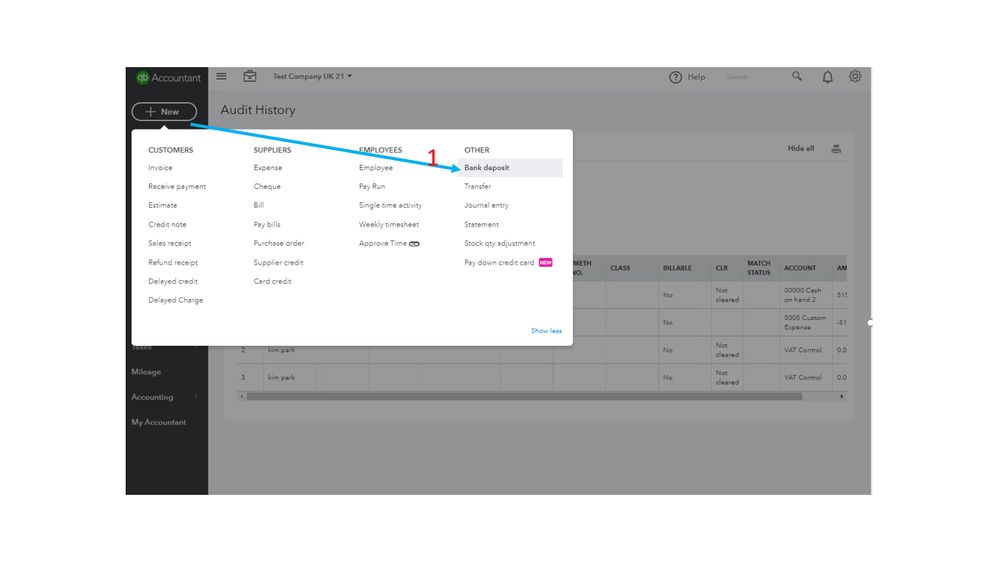The width and height of the screenshot is (999, 562).
Task: Create a new Invoice
Action: click(160, 168)
